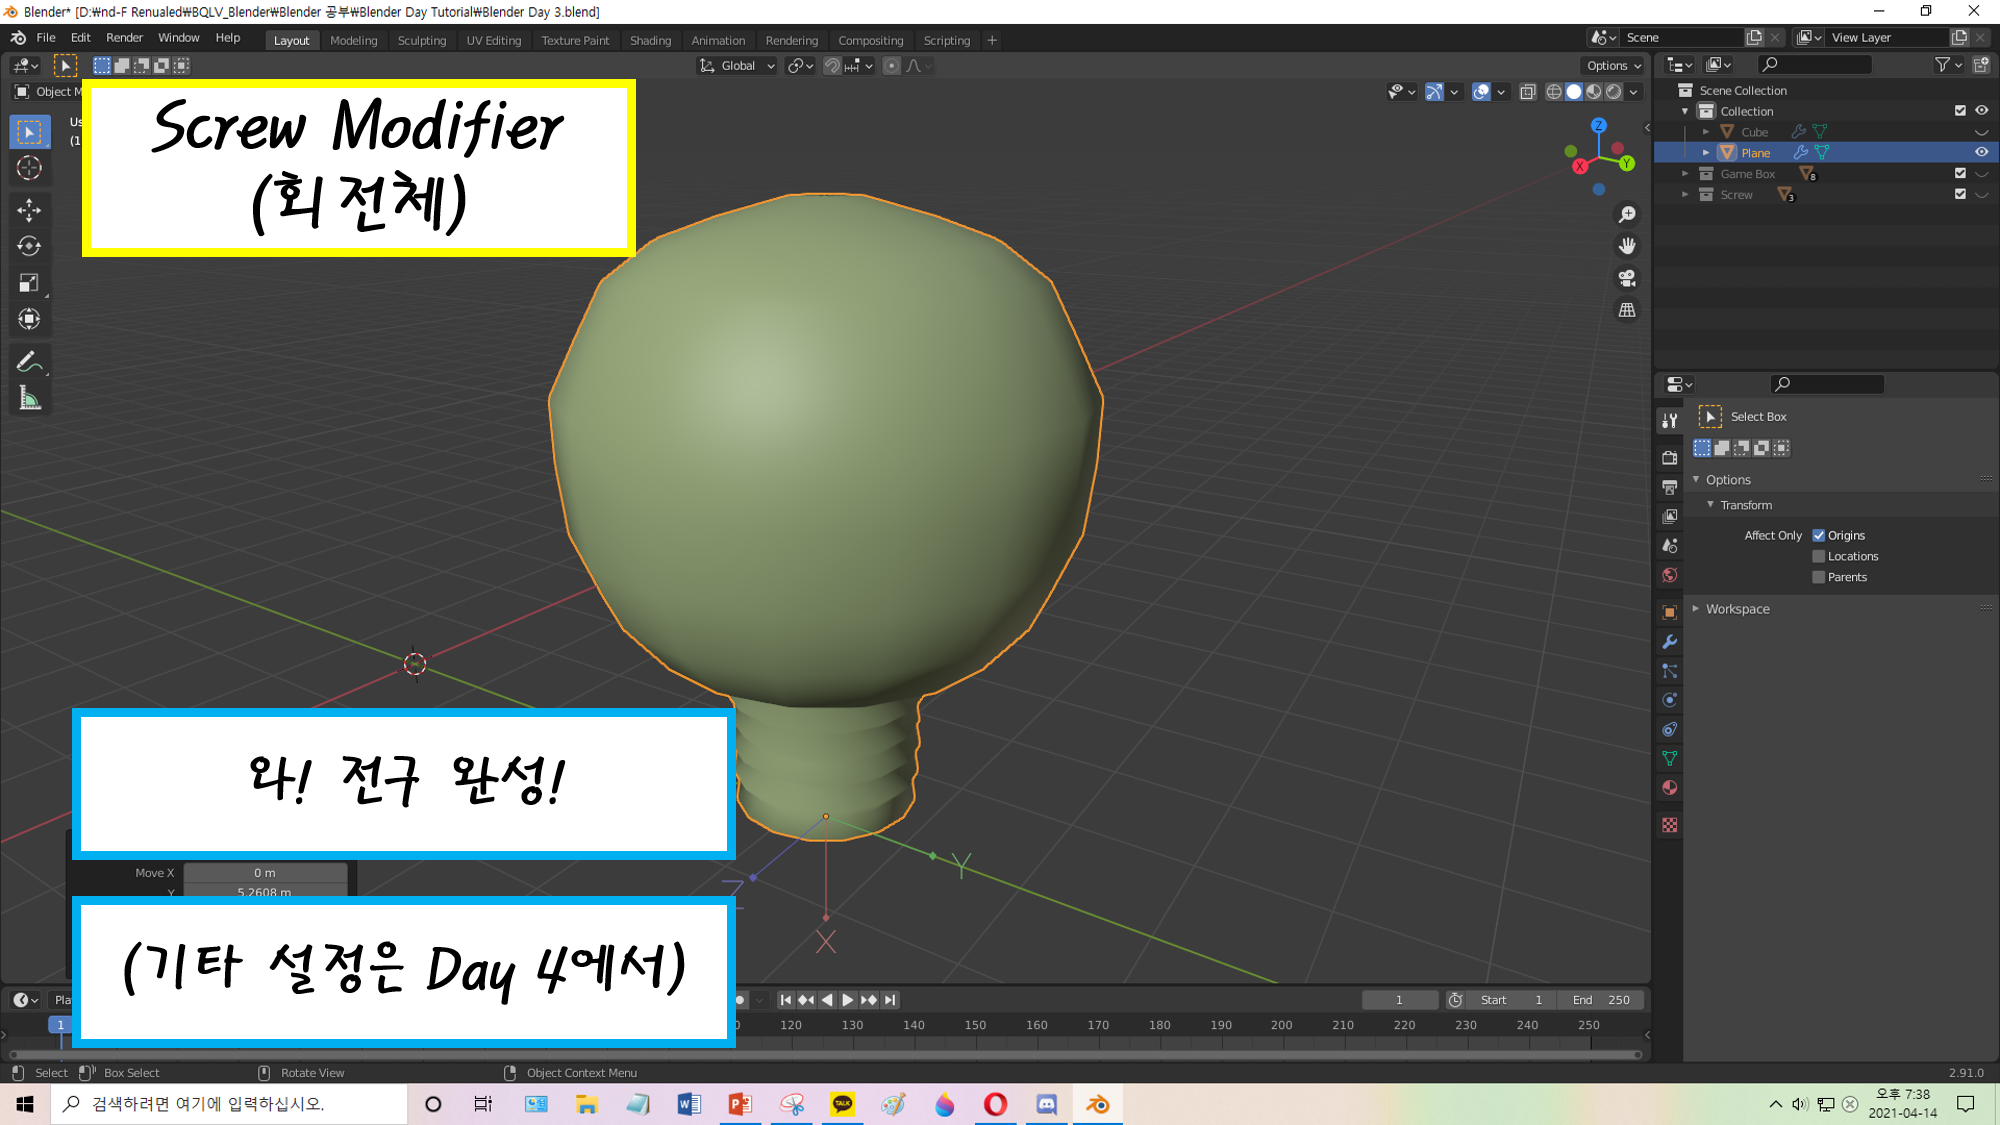Enable Locations affect-only checkbox
This screenshot has height=1125, width=2000.
[x=1819, y=556]
